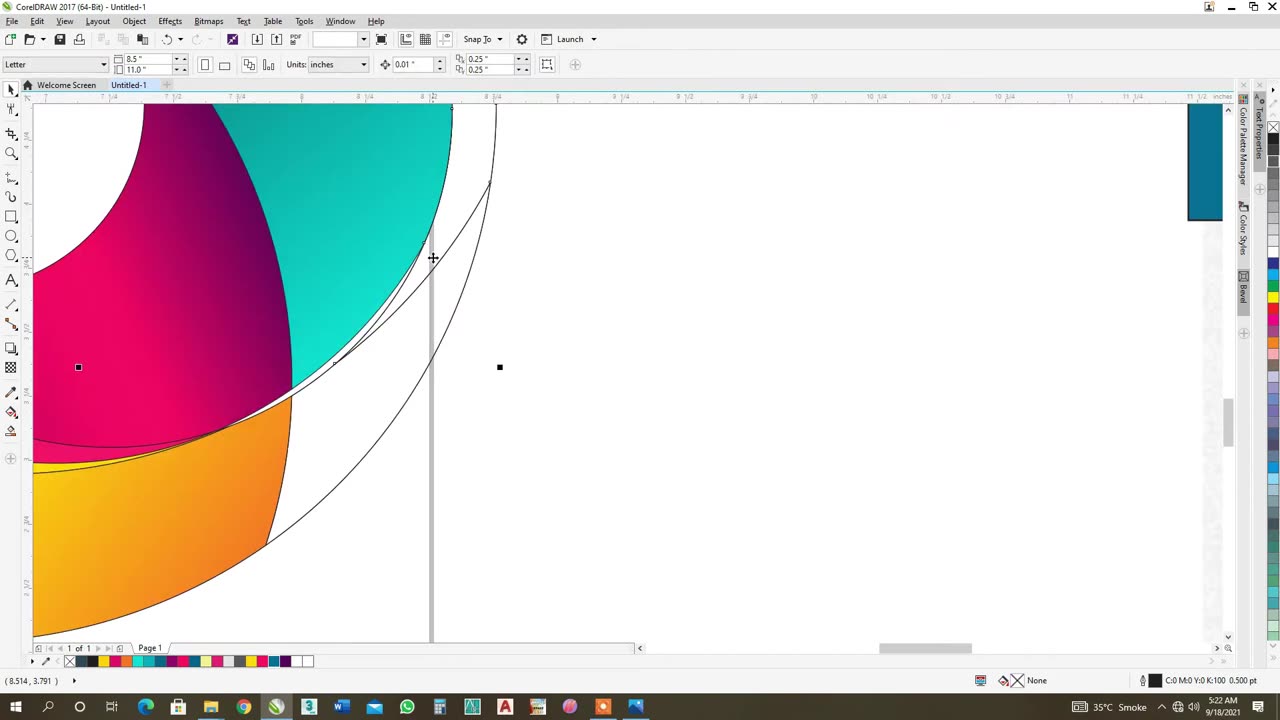
Task: Switch to the Welcome Screen tab
Action: (66, 85)
